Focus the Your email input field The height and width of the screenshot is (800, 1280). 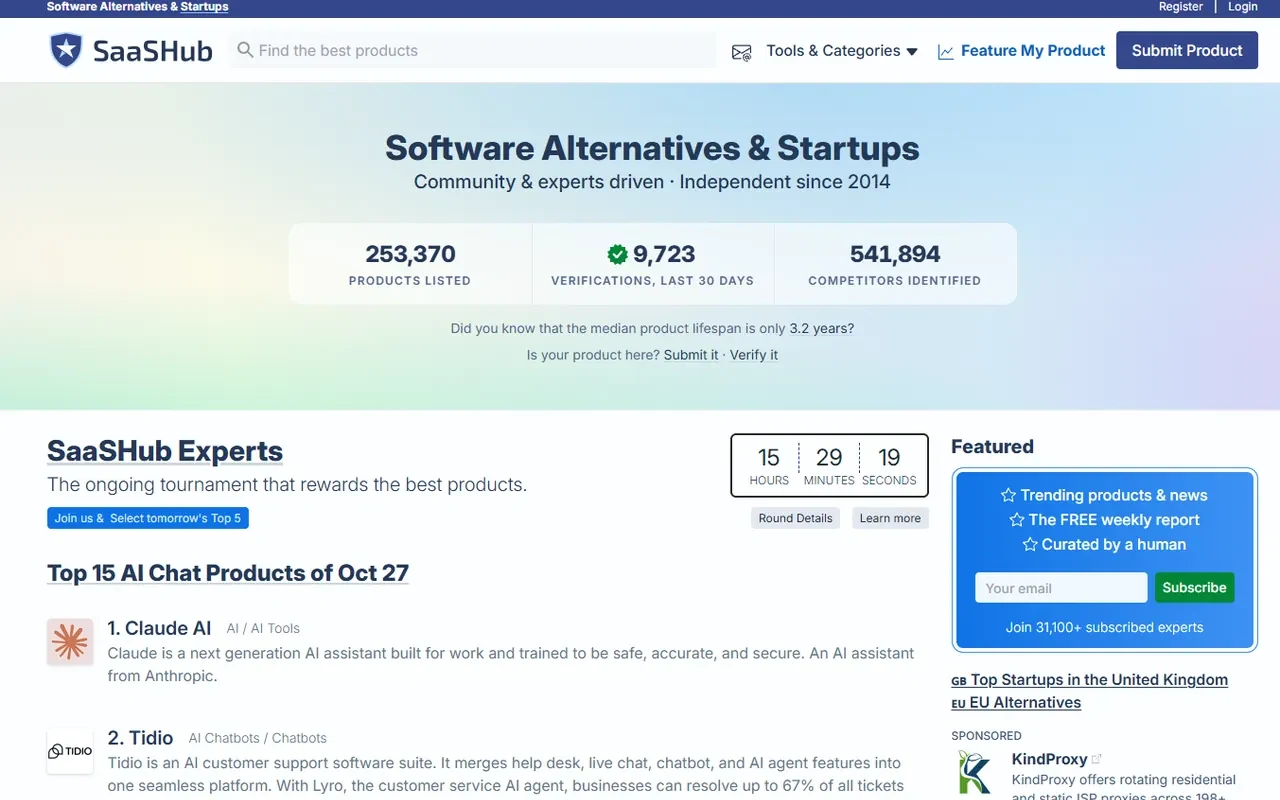click(1061, 588)
